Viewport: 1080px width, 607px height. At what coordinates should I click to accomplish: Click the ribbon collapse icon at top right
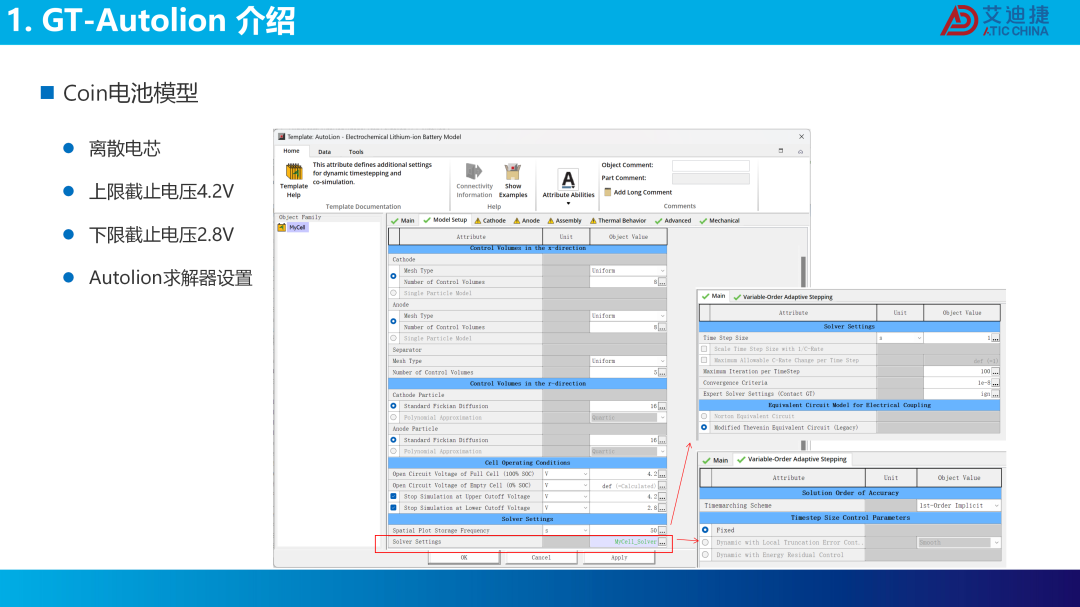coord(800,152)
